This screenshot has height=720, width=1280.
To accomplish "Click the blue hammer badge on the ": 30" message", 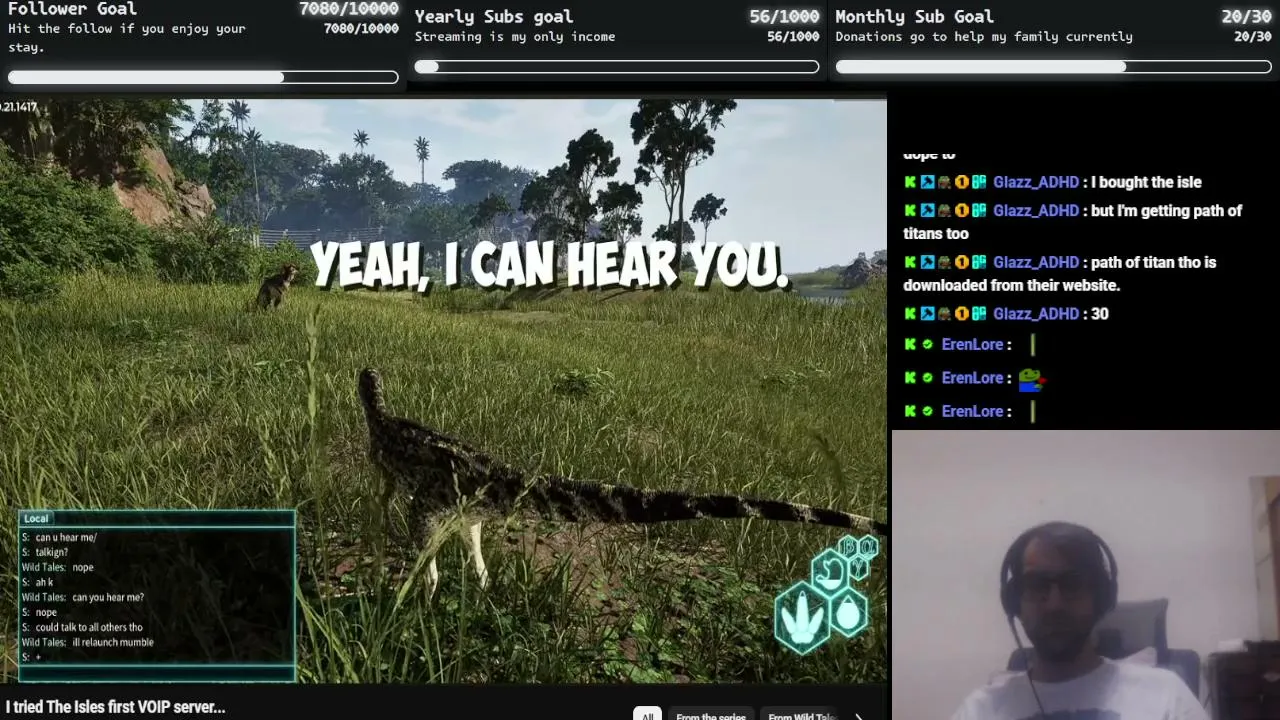I will (x=927, y=314).
